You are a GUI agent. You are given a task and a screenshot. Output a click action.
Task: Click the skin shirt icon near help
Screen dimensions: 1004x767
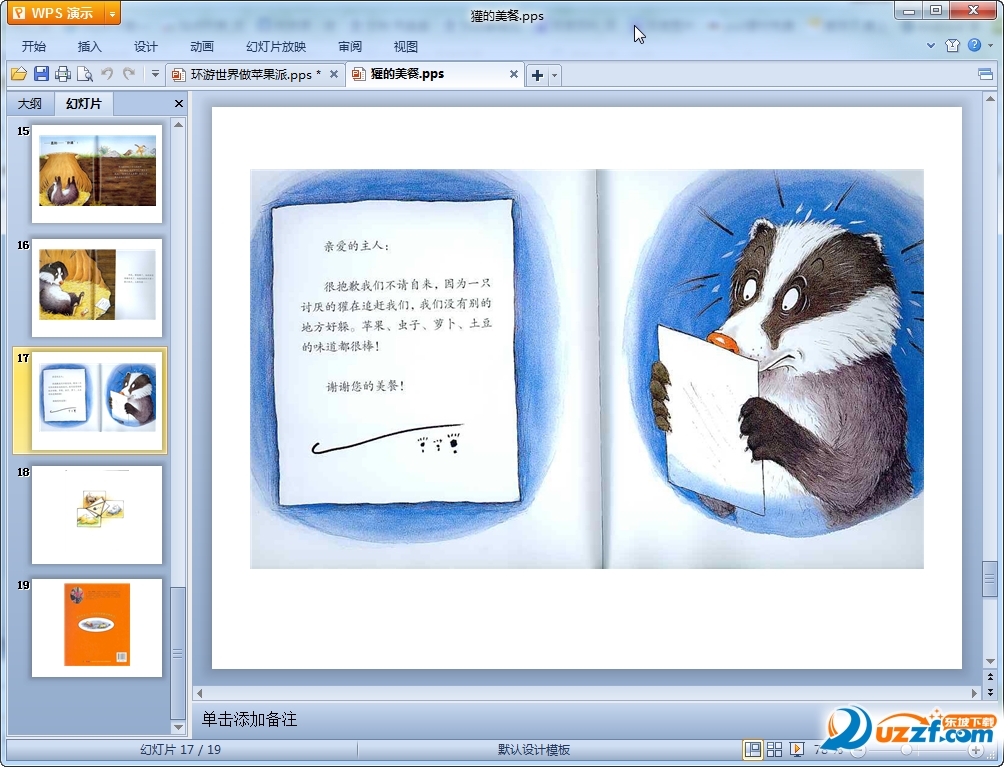pos(952,45)
